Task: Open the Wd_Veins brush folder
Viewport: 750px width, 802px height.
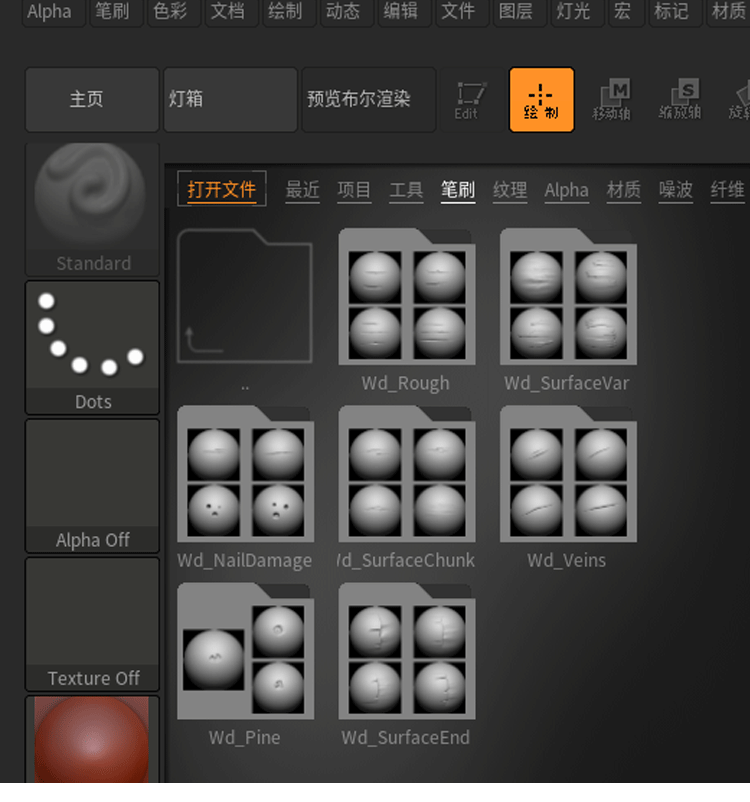Action: pyautogui.click(x=568, y=487)
